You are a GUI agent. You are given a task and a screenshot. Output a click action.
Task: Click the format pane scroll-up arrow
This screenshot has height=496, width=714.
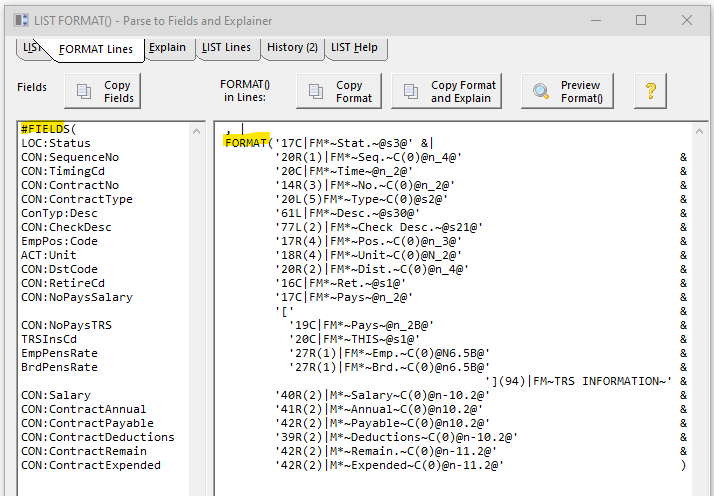click(700, 132)
